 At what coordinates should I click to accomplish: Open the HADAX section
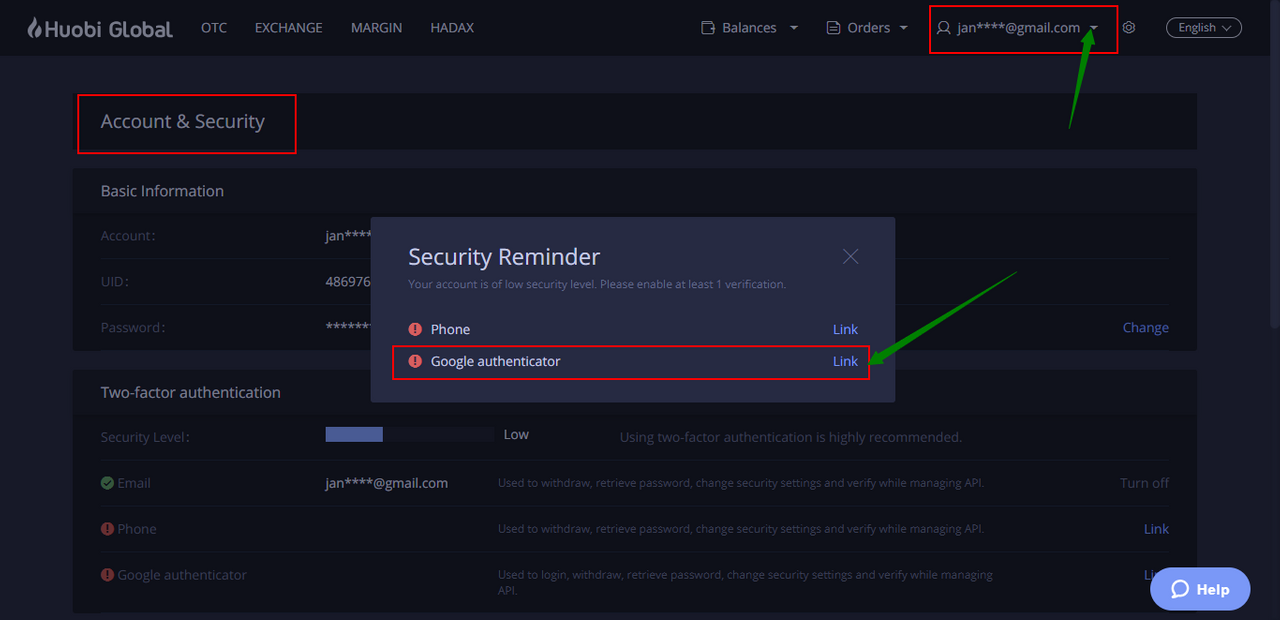(452, 28)
